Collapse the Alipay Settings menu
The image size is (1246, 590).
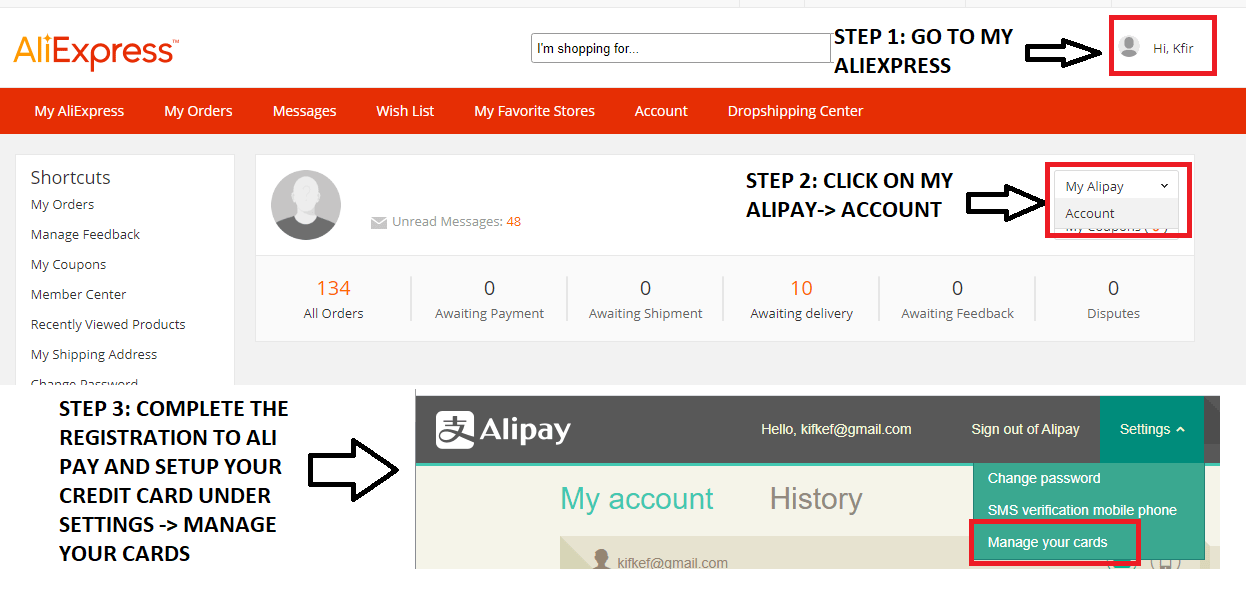coord(1152,429)
